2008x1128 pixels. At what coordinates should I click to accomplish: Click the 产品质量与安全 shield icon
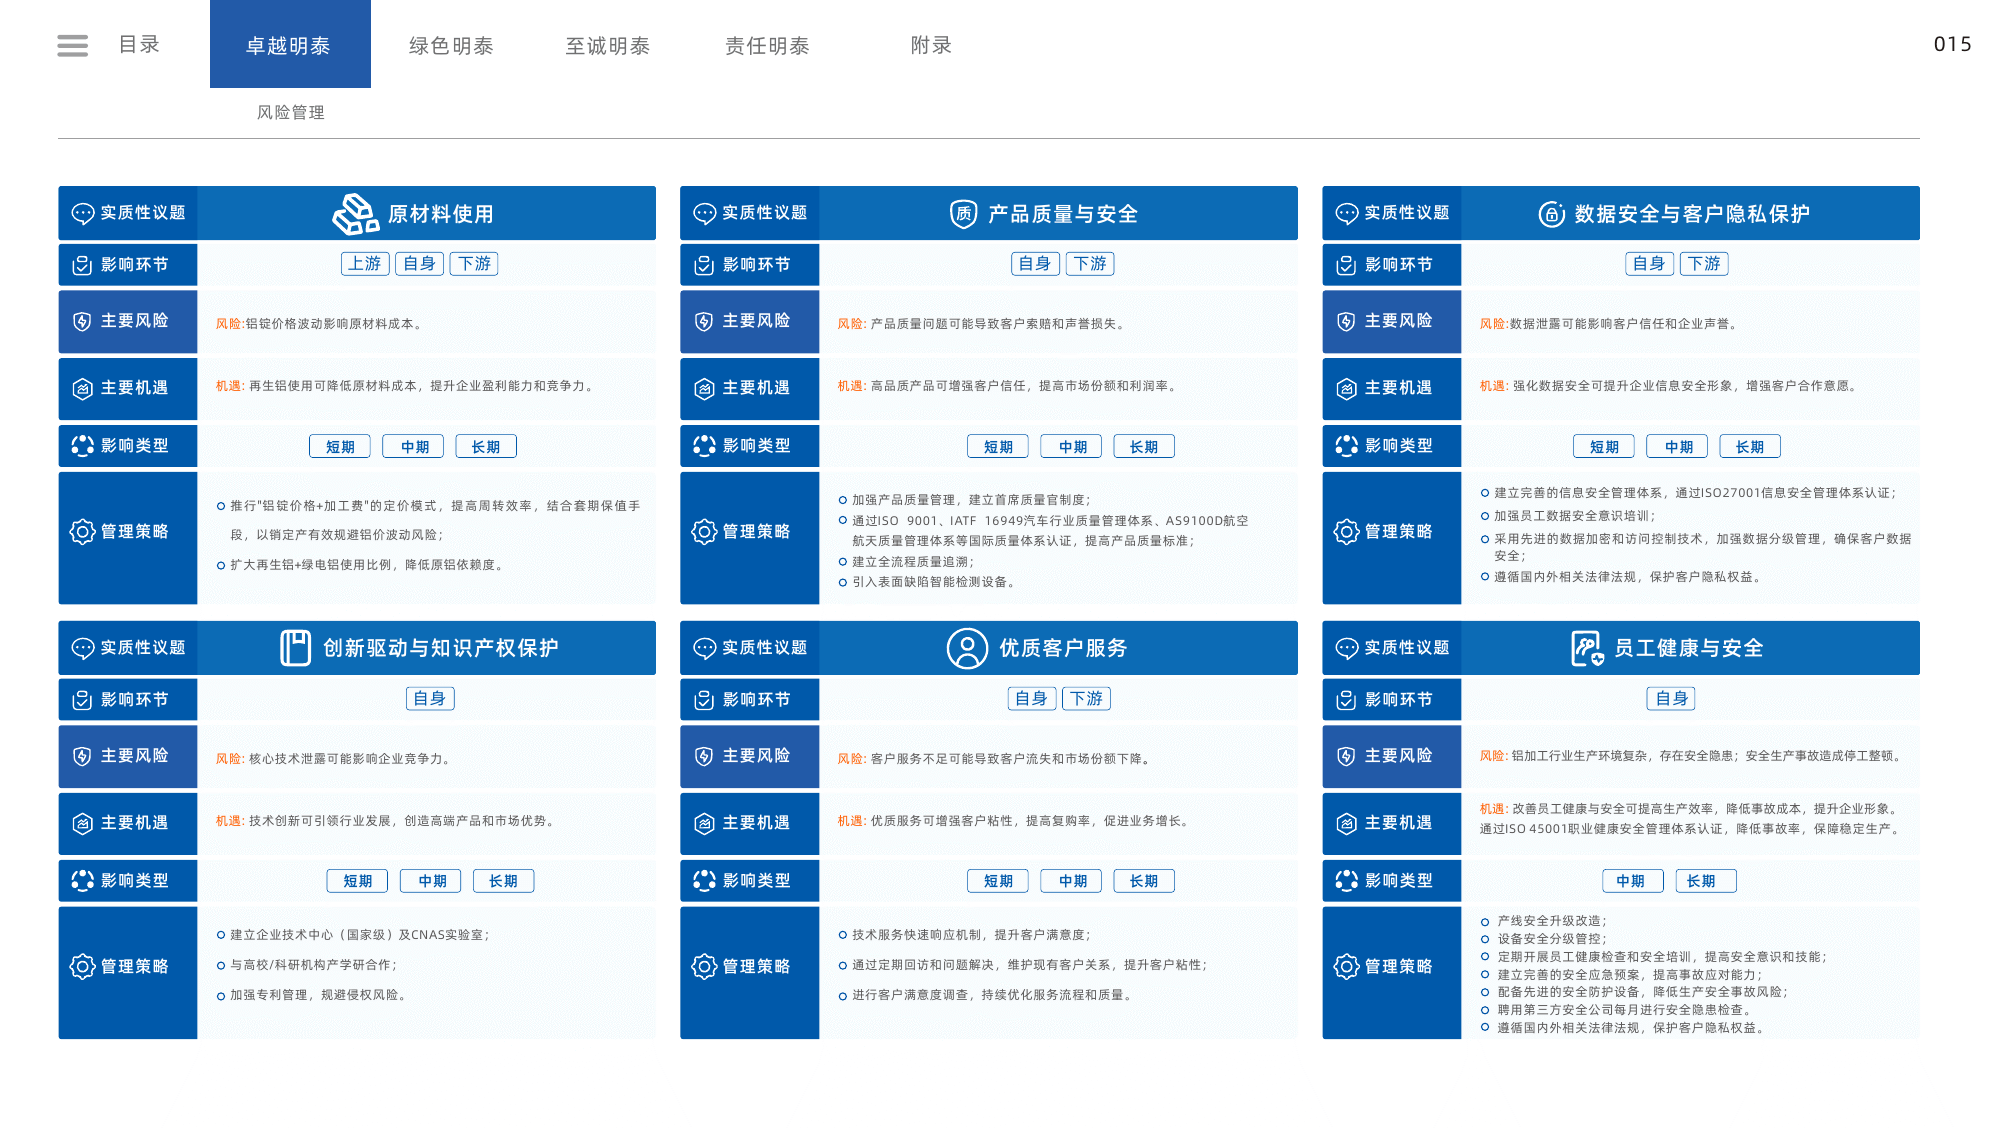click(x=963, y=213)
